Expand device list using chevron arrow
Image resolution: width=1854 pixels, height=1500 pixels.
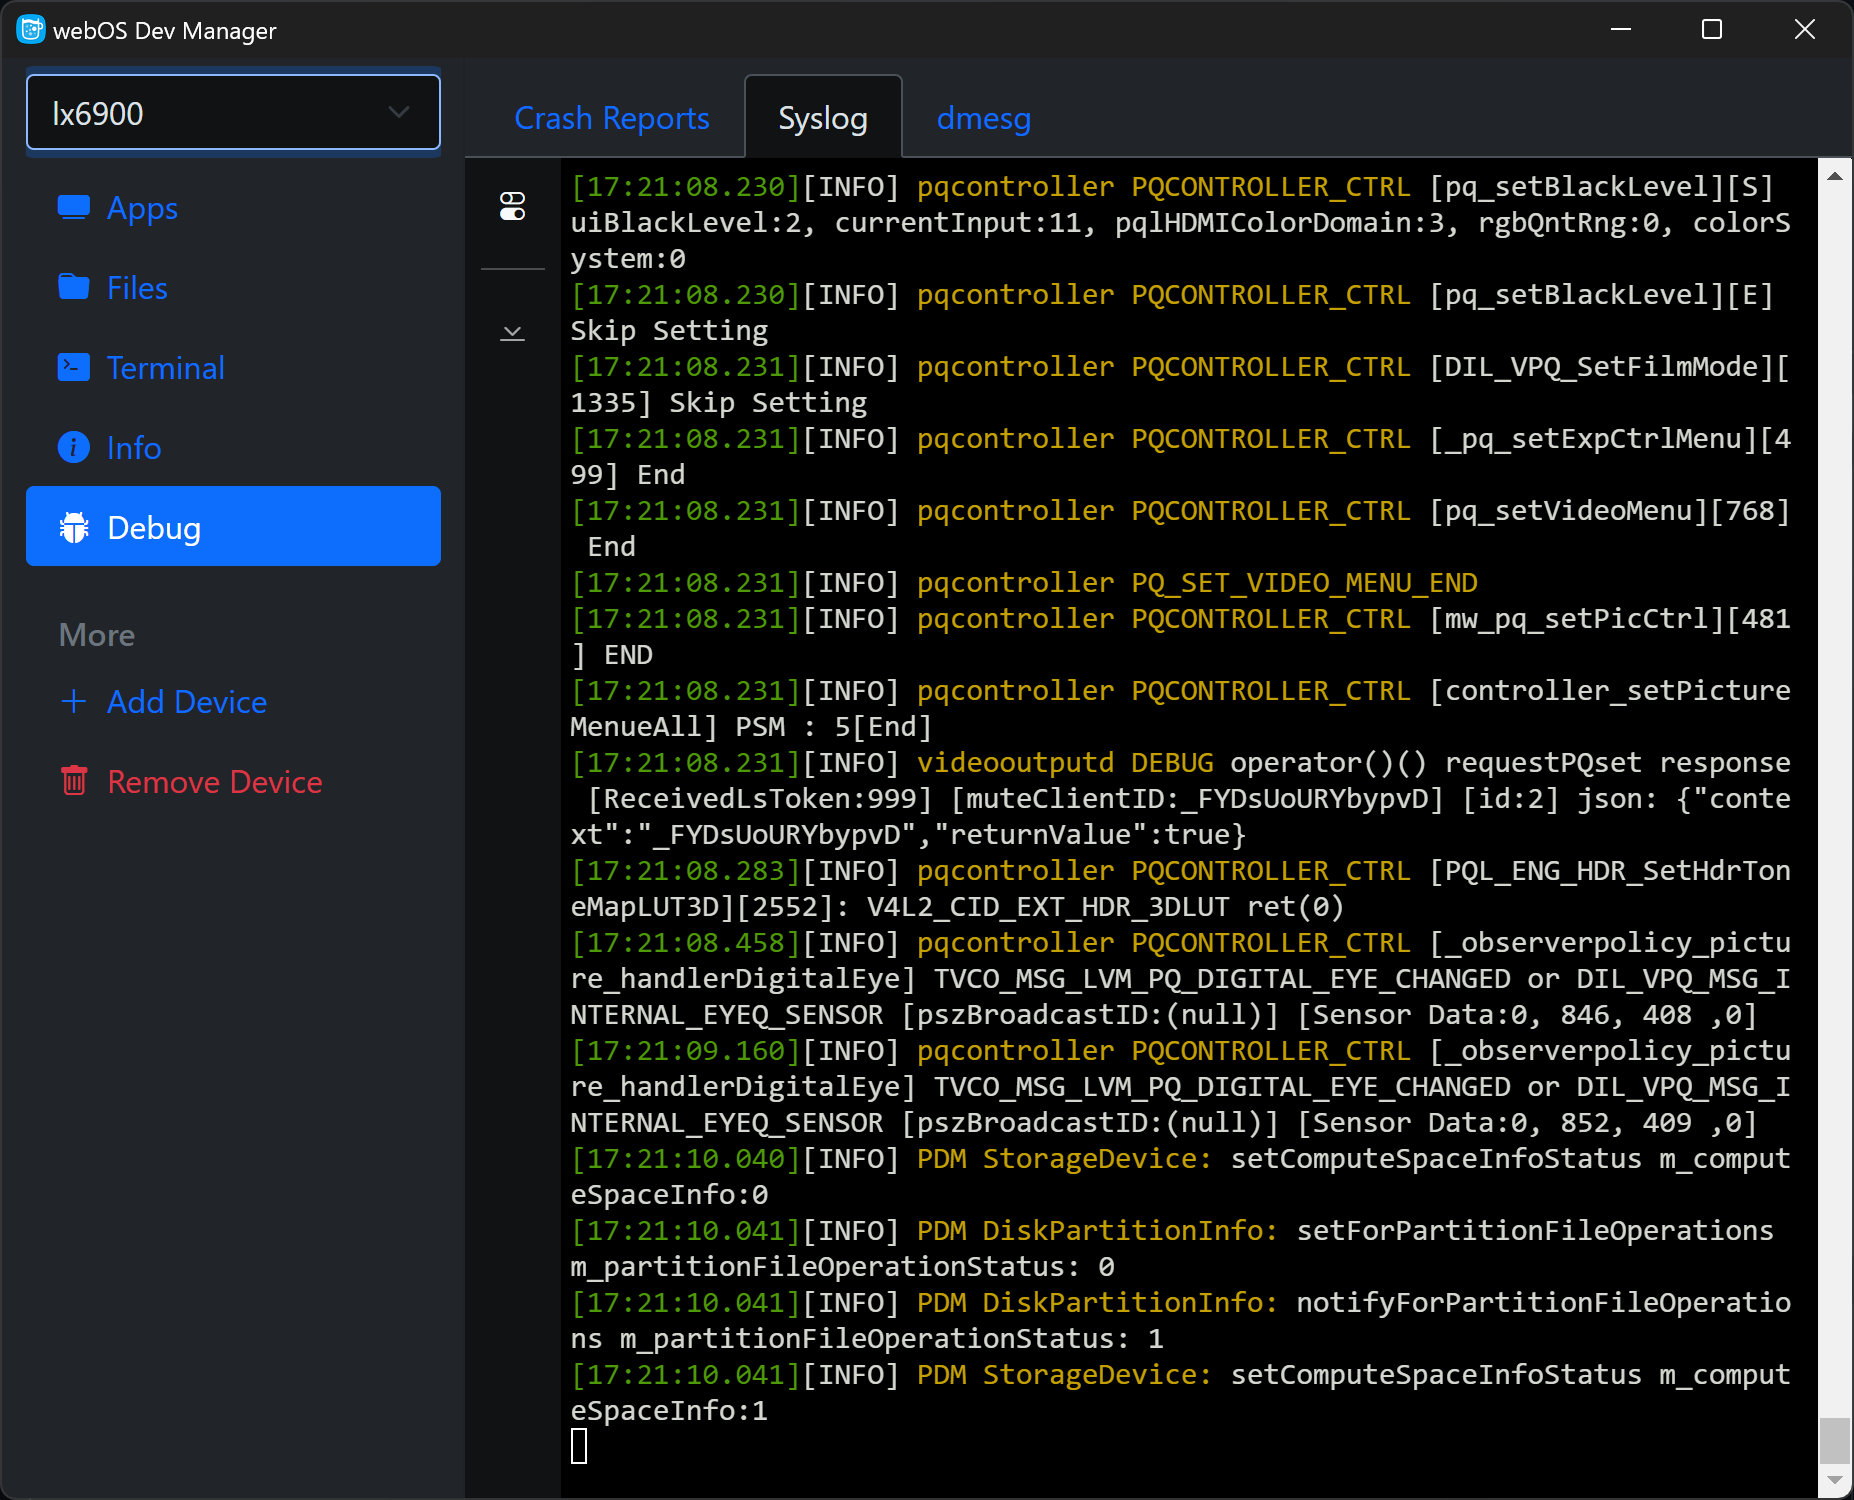coord(399,113)
